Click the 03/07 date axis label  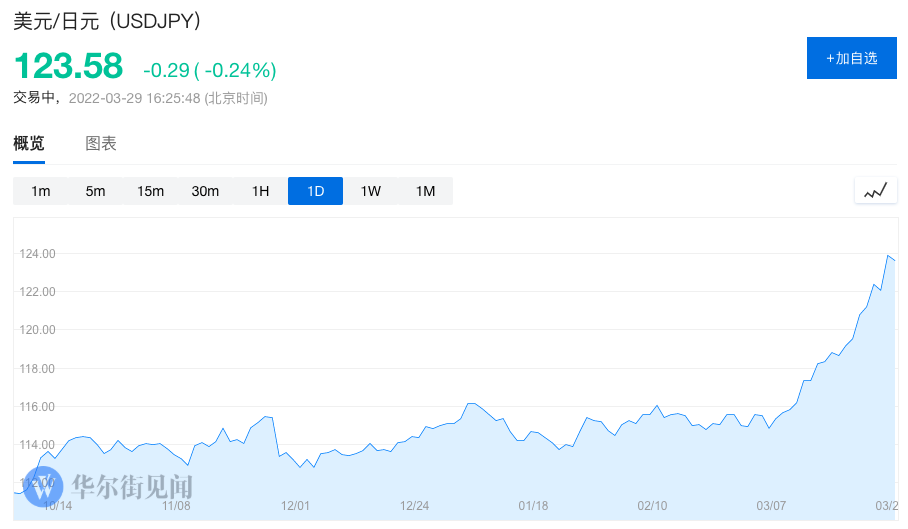tap(772, 506)
